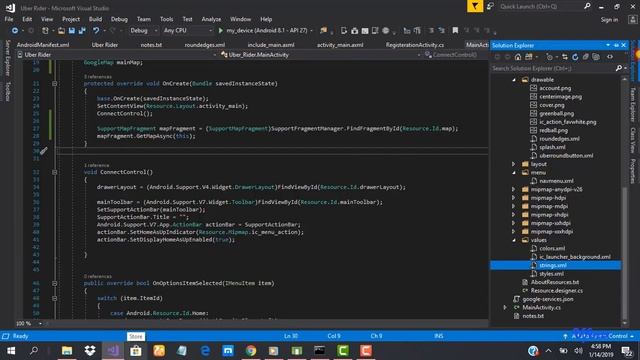640x360 pixels.
Task: Click the Search Solution Explorer input field
Action: [x=553, y=68]
